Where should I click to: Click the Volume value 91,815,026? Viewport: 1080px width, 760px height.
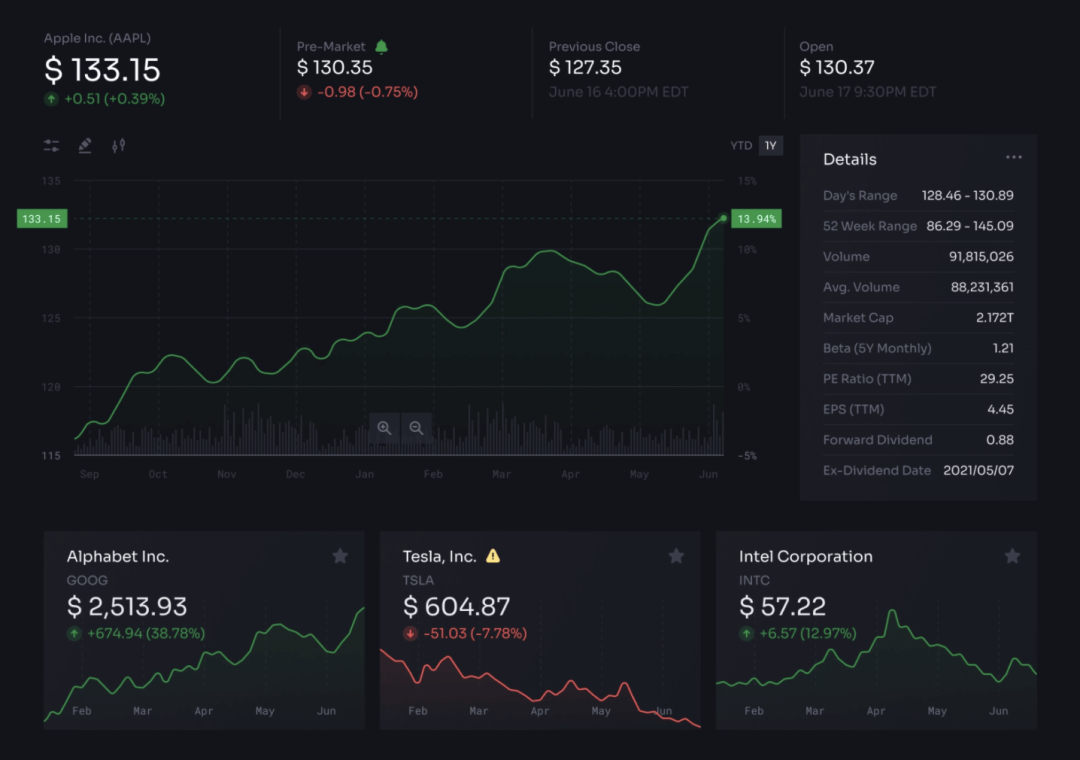click(982, 256)
